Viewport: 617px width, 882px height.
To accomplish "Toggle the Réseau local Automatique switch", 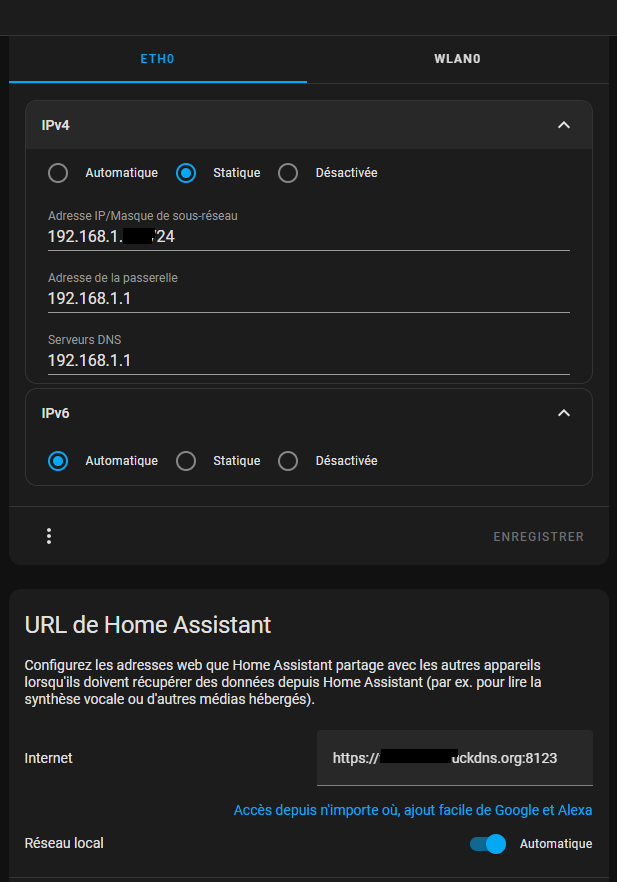I will [488, 844].
